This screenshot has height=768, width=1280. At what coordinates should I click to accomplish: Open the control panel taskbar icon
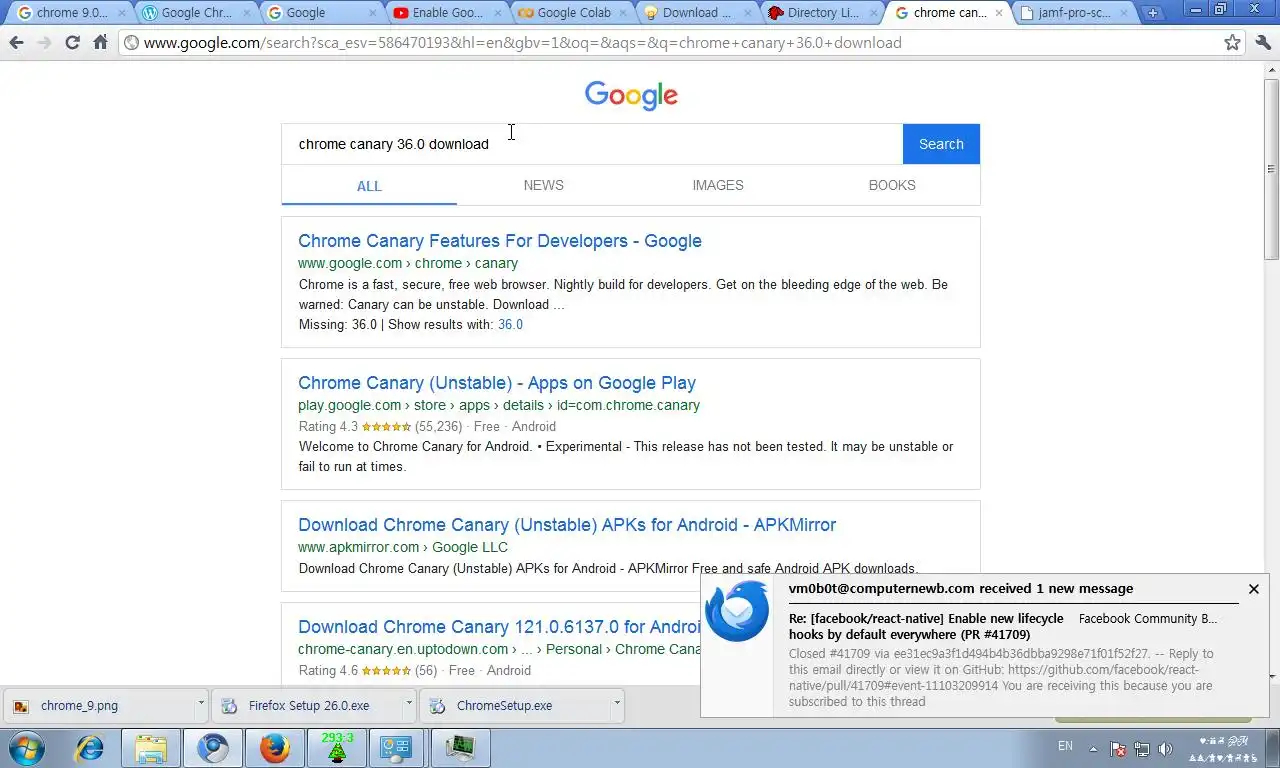(x=397, y=748)
